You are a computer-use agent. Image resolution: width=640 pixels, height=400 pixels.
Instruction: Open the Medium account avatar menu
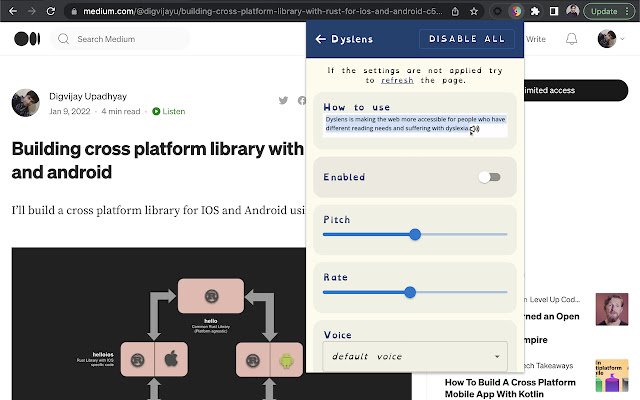(x=607, y=39)
